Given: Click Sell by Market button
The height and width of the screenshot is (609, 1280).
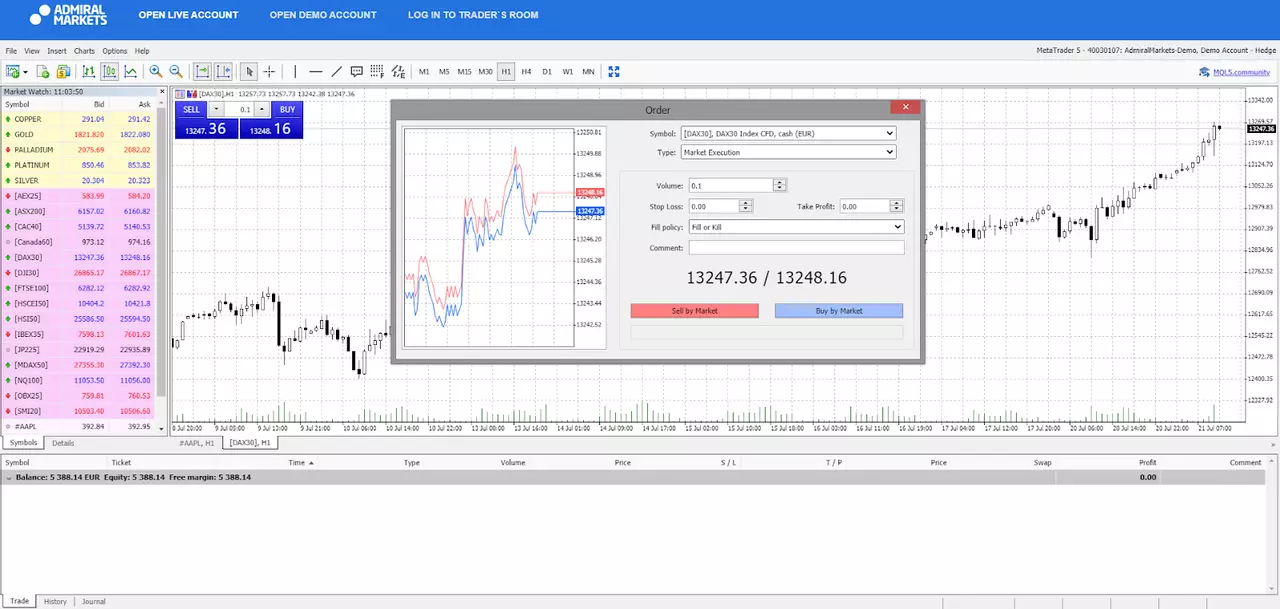Looking at the screenshot, I should coord(695,311).
